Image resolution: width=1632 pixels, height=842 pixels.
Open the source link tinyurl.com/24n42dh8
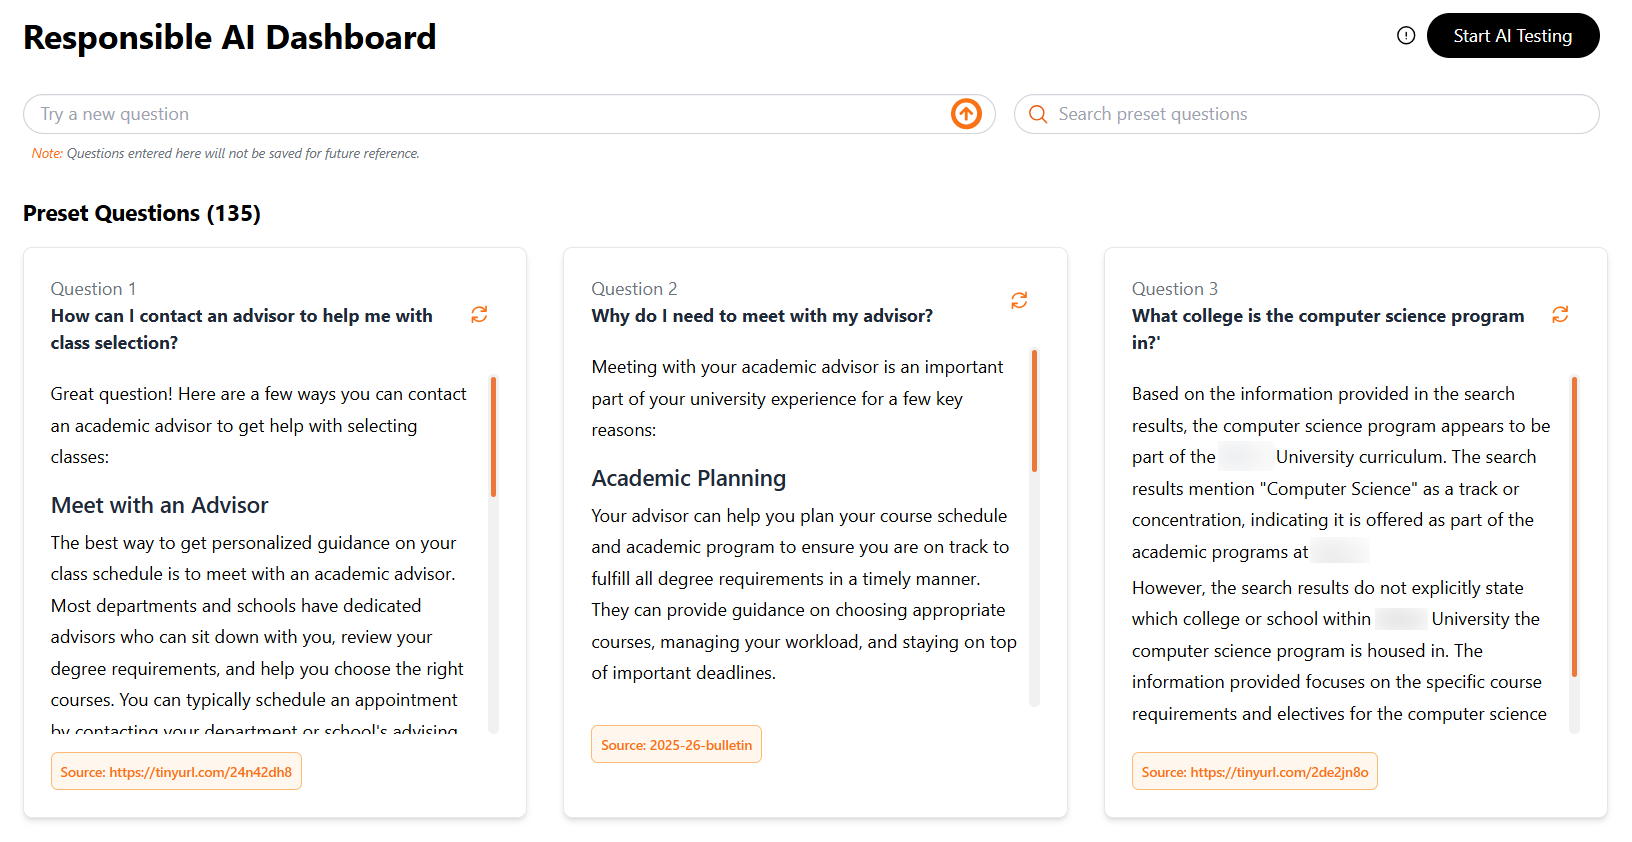click(x=176, y=771)
